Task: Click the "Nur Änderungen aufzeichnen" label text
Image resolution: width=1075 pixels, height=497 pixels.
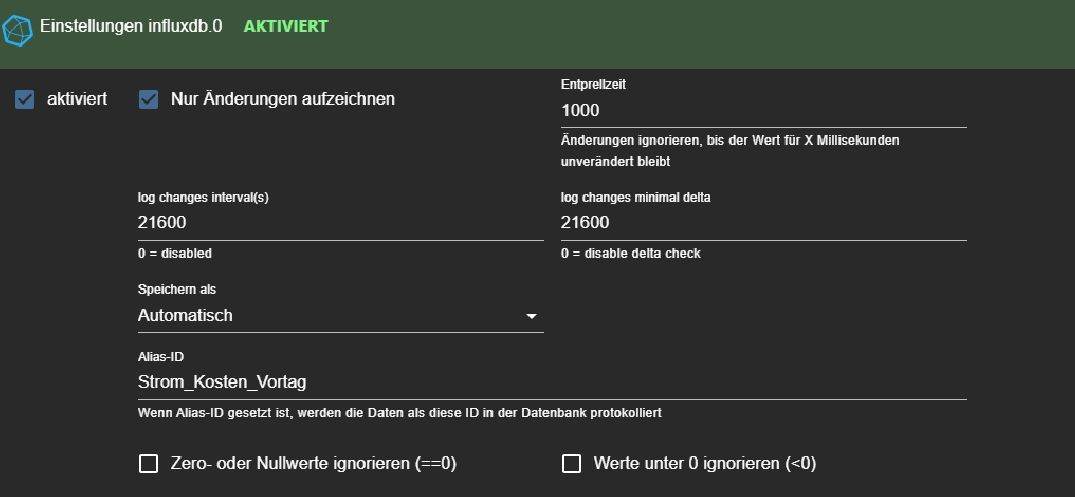Action: point(283,99)
